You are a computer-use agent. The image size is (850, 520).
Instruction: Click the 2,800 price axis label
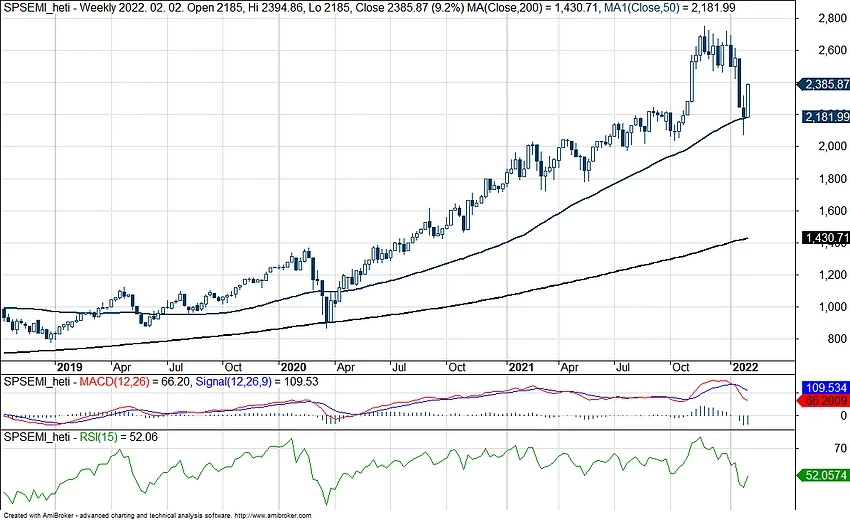pos(832,18)
